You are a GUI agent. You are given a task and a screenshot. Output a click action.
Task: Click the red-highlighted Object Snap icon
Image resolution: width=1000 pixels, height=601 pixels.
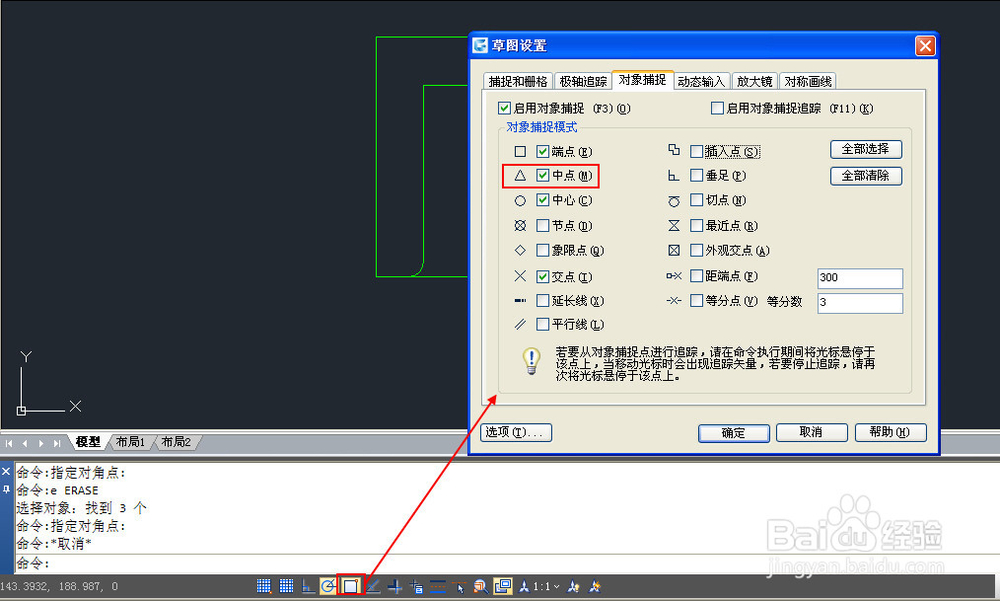point(350,586)
